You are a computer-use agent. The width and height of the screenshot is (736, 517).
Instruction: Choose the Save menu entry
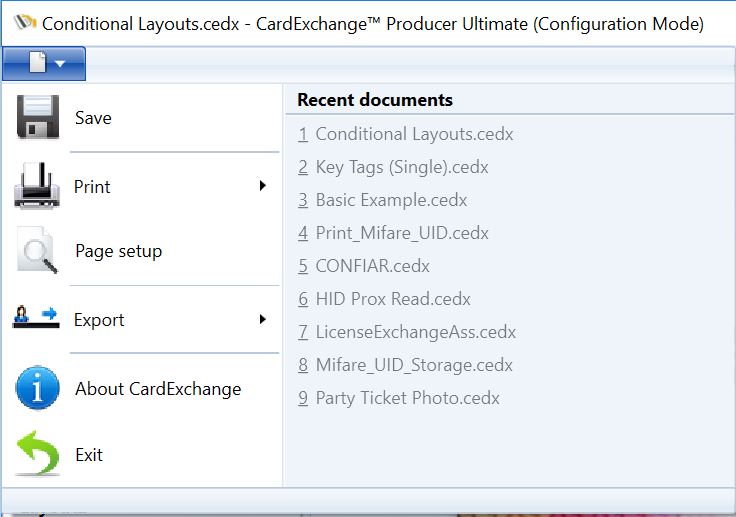point(93,118)
